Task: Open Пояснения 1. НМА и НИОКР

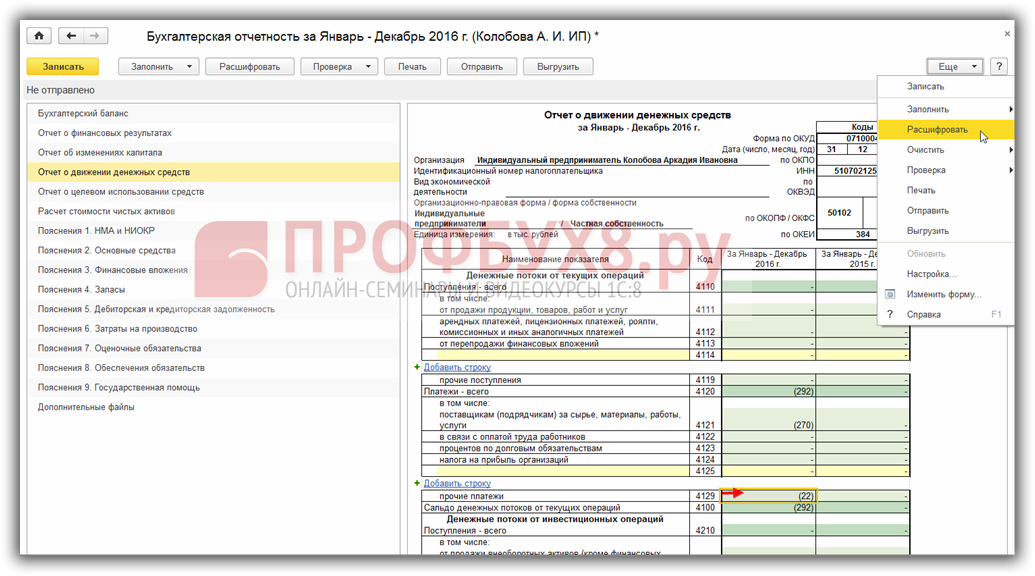Action: [x=213, y=231]
